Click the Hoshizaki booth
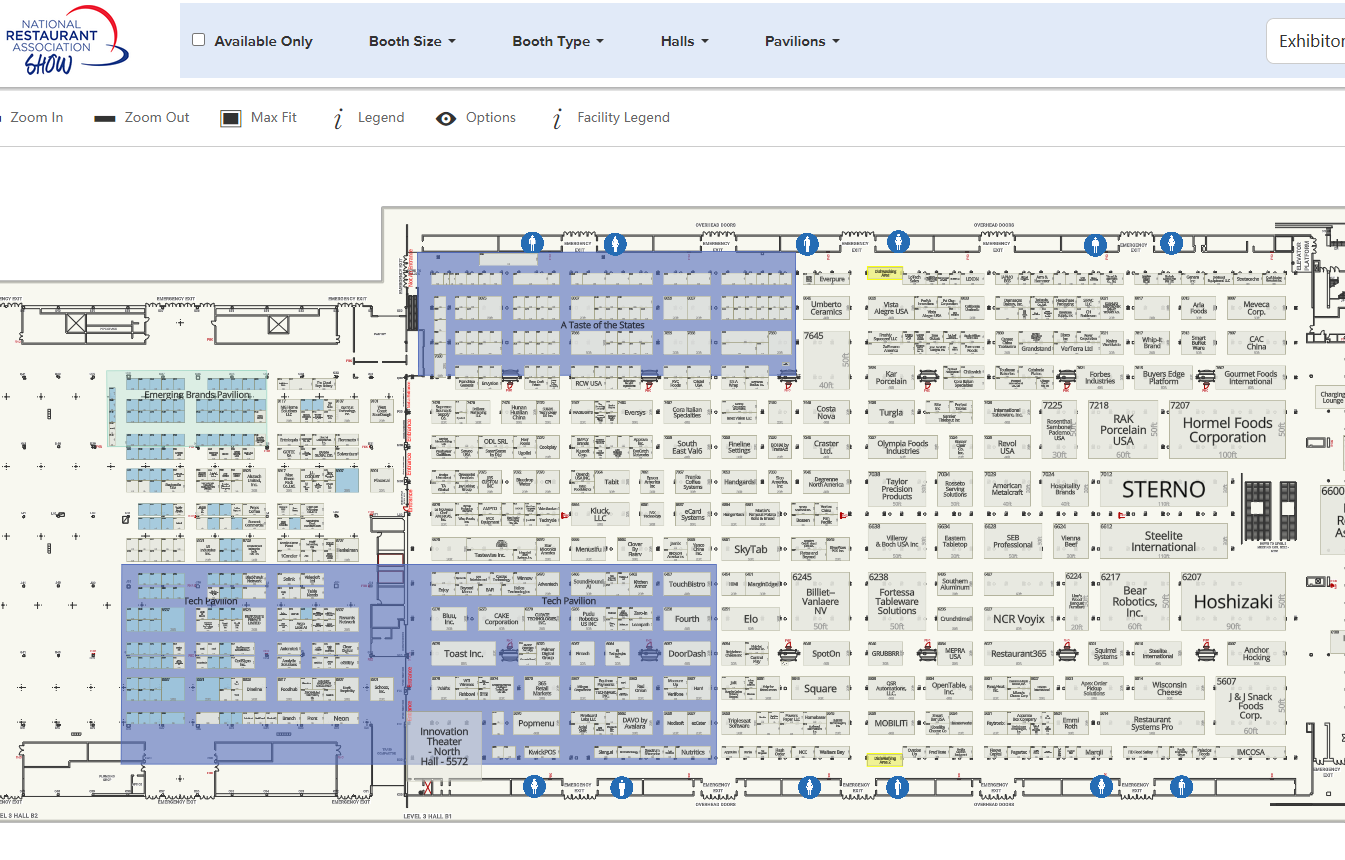Viewport: 1345px width, 860px height. tap(1233, 602)
